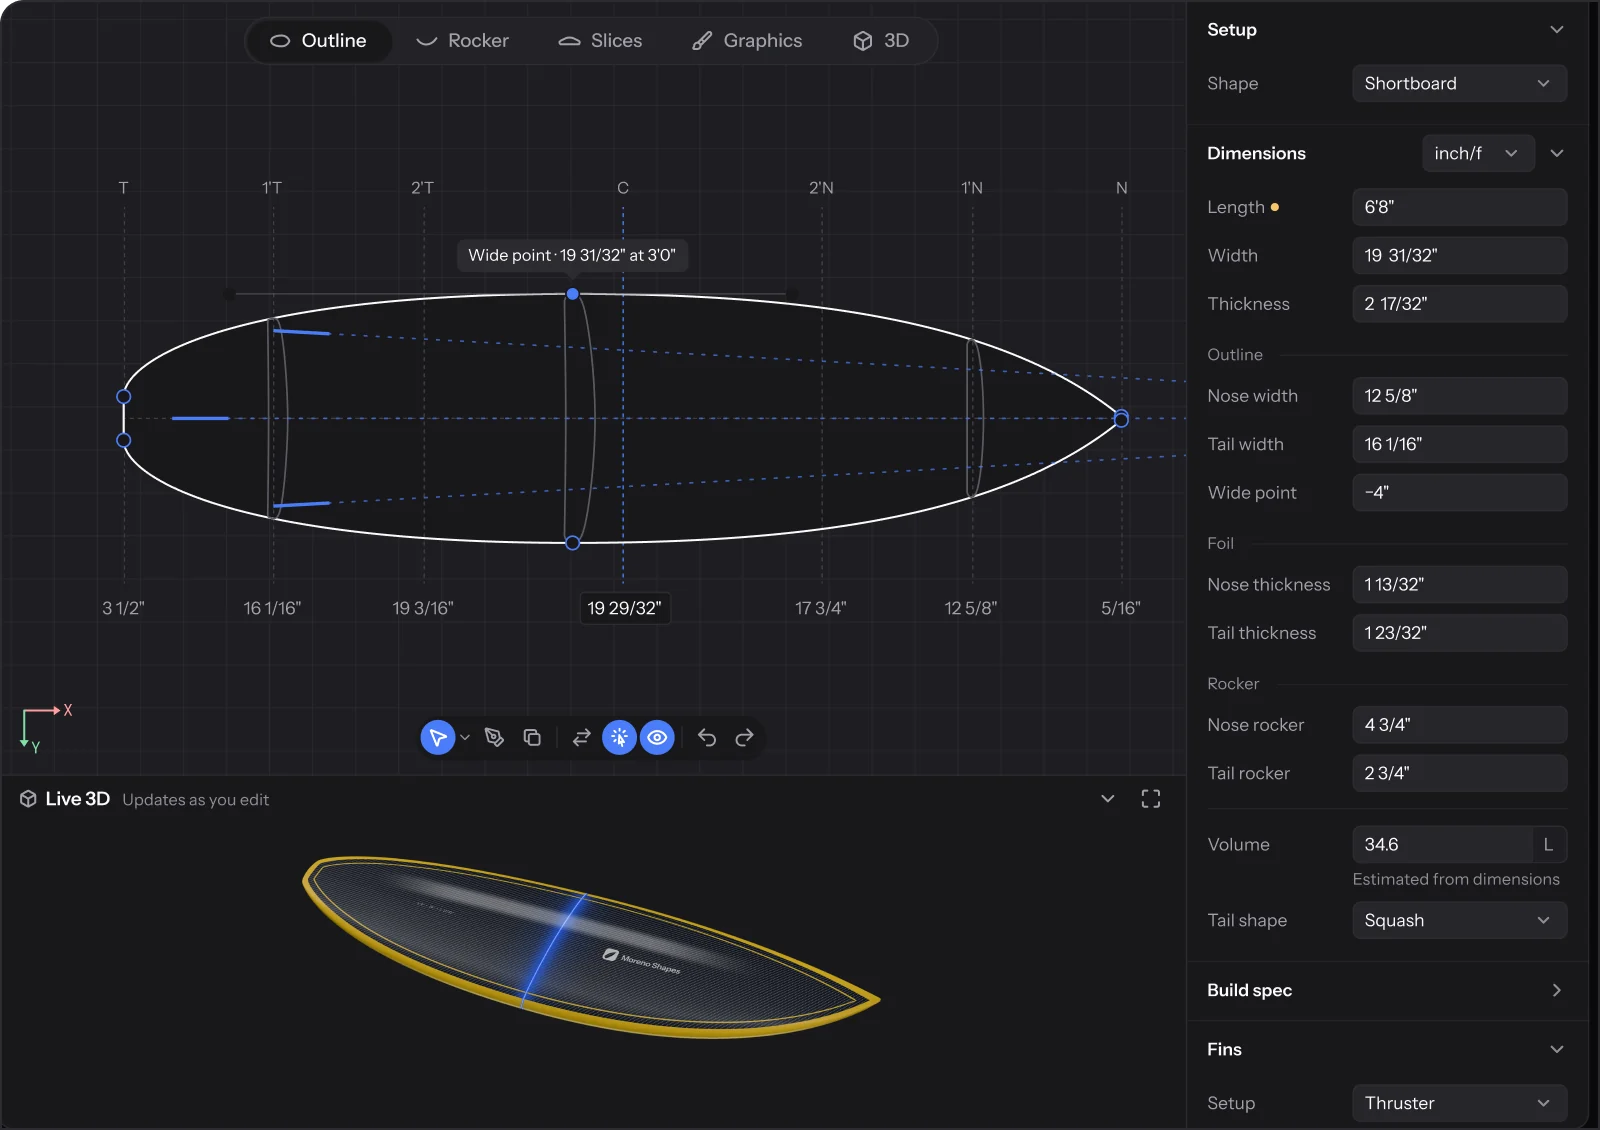The height and width of the screenshot is (1130, 1600).
Task: Edit the Nose width field
Action: (1459, 396)
